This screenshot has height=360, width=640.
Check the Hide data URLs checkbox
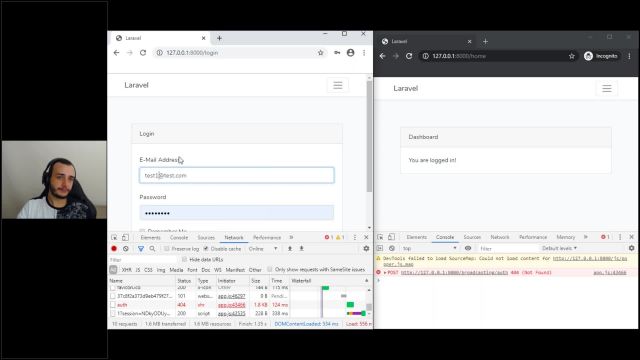184,259
